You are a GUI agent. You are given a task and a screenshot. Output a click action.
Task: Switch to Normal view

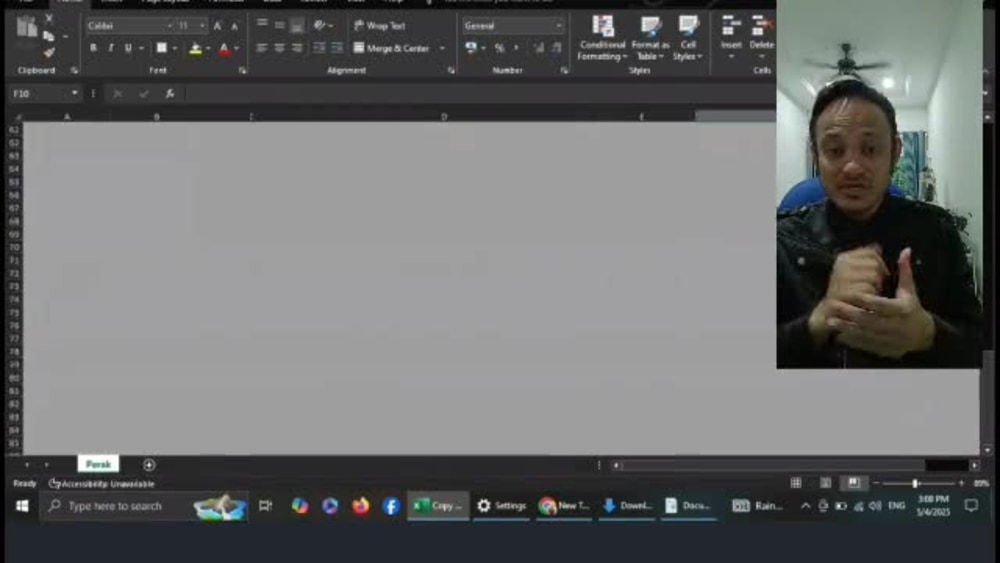796,483
